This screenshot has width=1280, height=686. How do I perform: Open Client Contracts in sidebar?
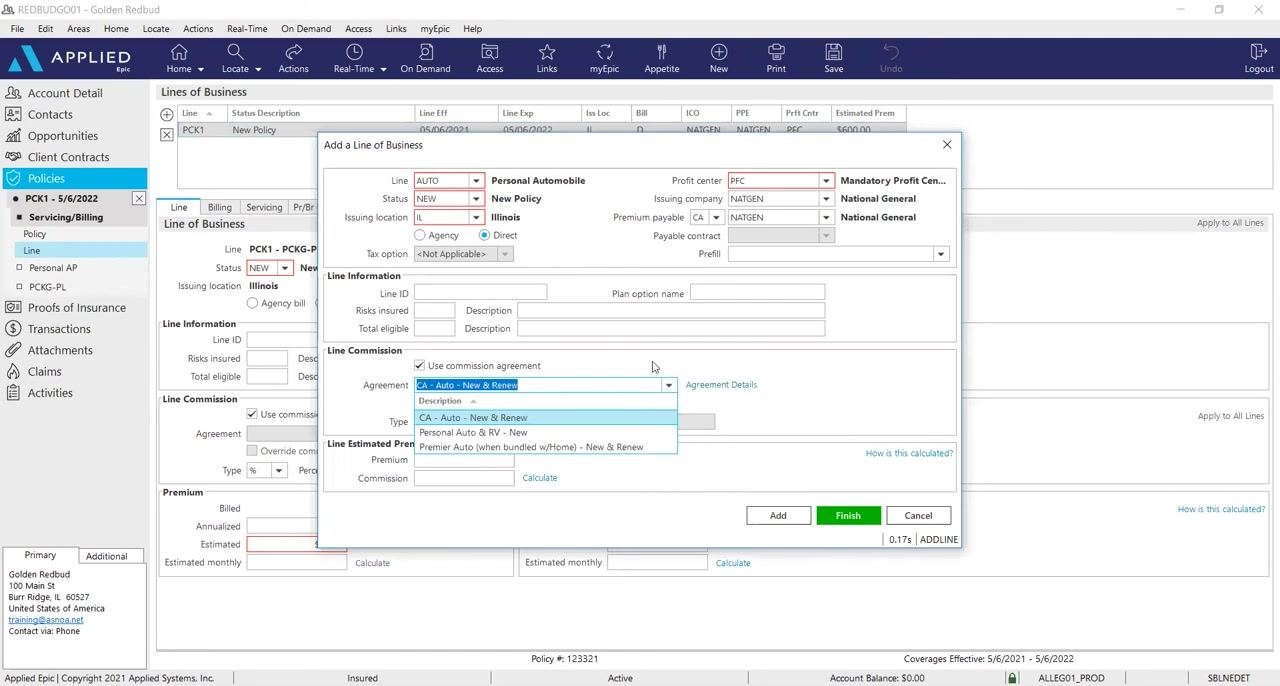click(x=68, y=157)
